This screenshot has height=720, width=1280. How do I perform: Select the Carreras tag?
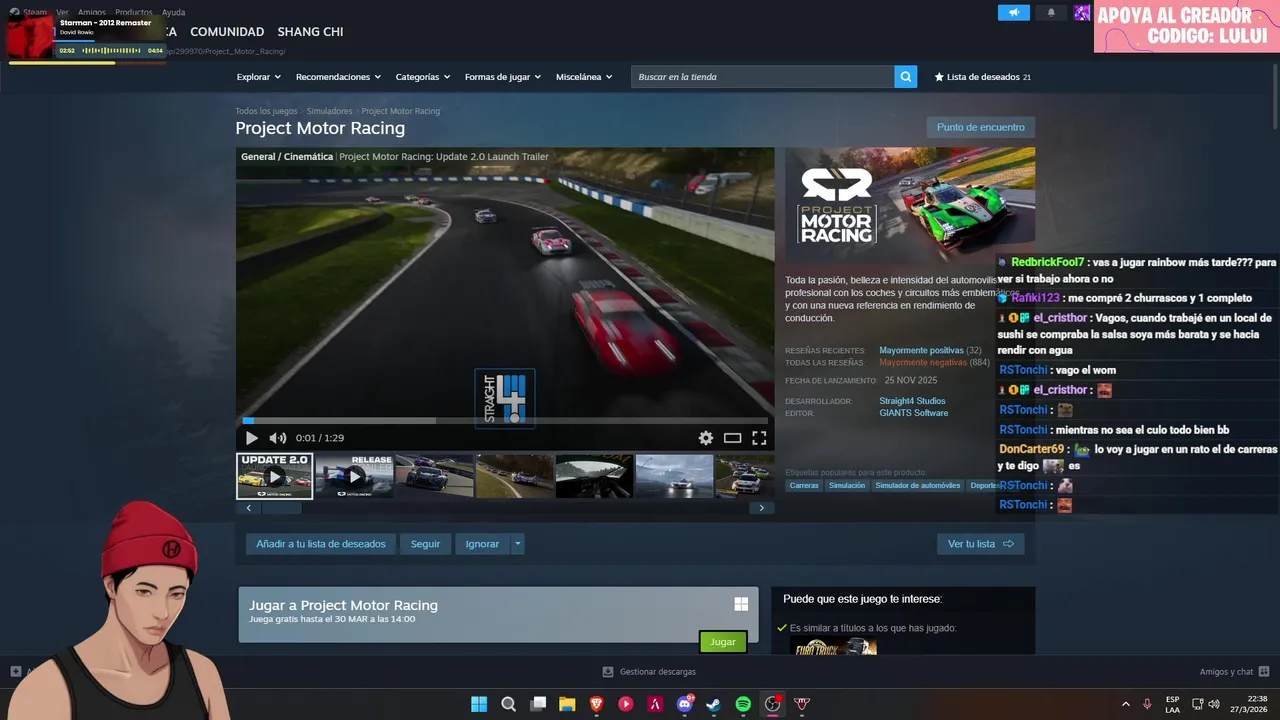[804, 486]
